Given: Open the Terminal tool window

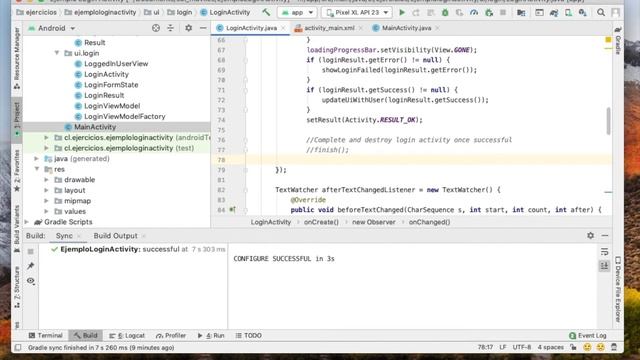Looking at the screenshot, I should point(46,336).
